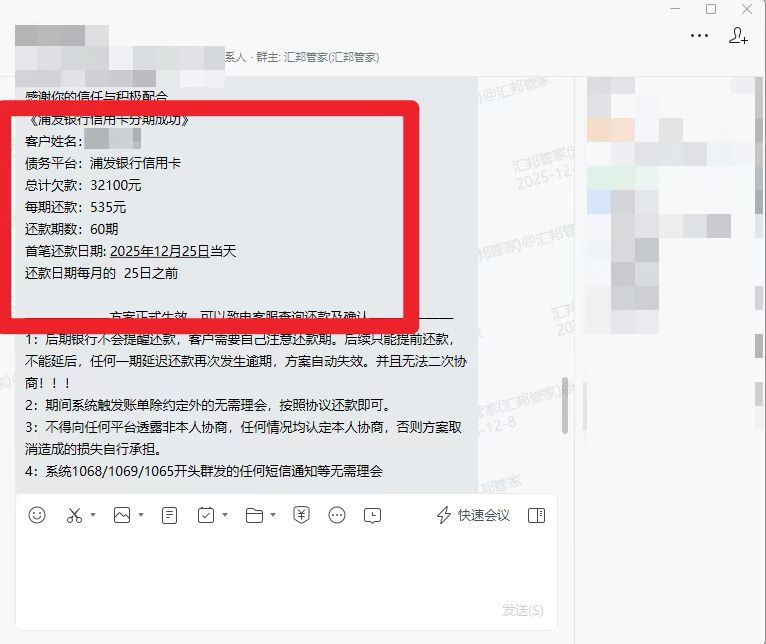Open the more functions bubble icon
This screenshot has width=766, height=644.
[337, 515]
